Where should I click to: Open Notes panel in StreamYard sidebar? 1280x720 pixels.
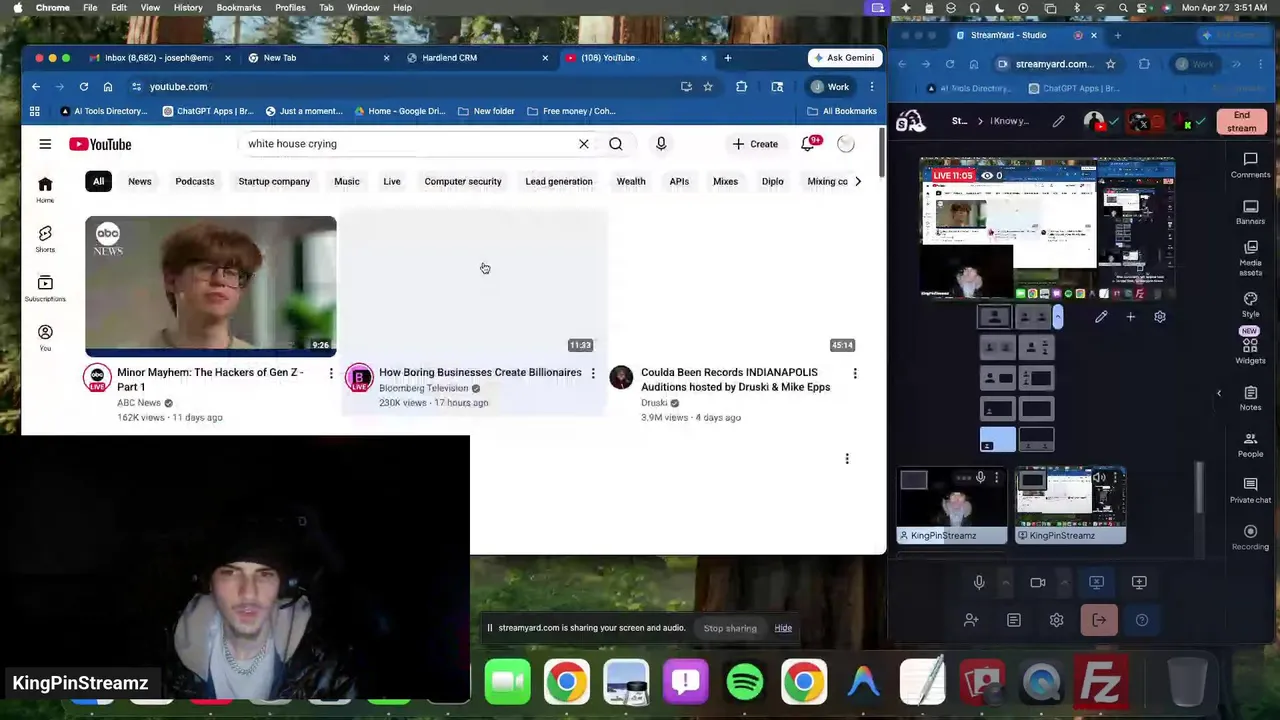[1250, 398]
